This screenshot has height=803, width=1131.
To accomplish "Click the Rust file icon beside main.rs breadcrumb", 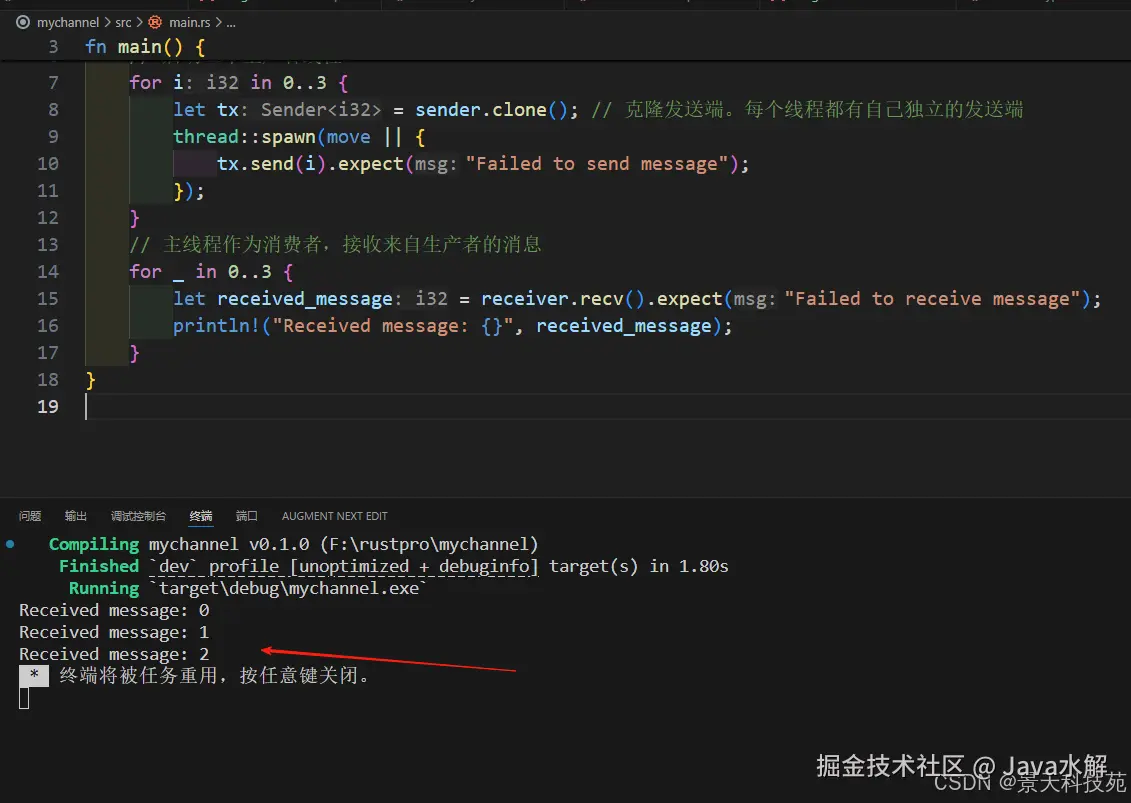I will (x=155, y=22).
